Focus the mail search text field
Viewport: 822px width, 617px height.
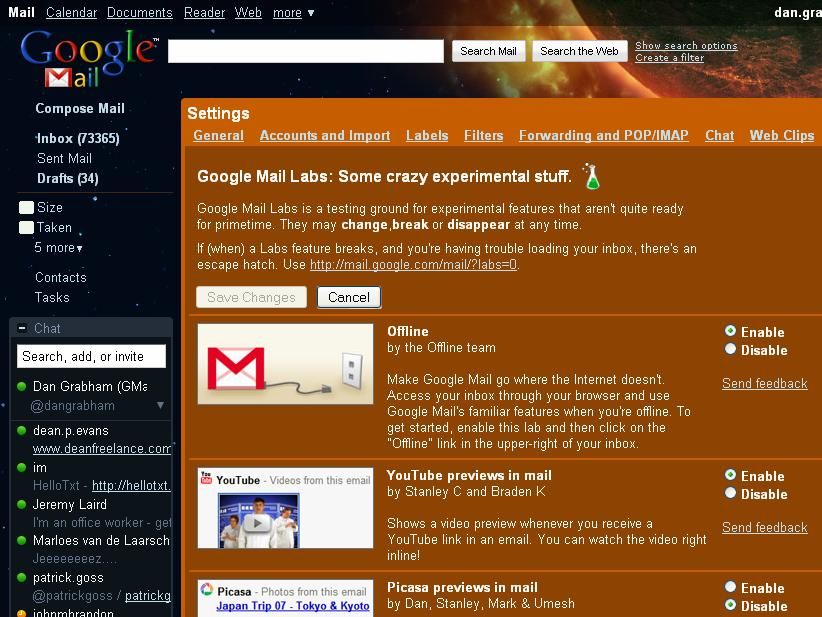click(x=306, y=51)
